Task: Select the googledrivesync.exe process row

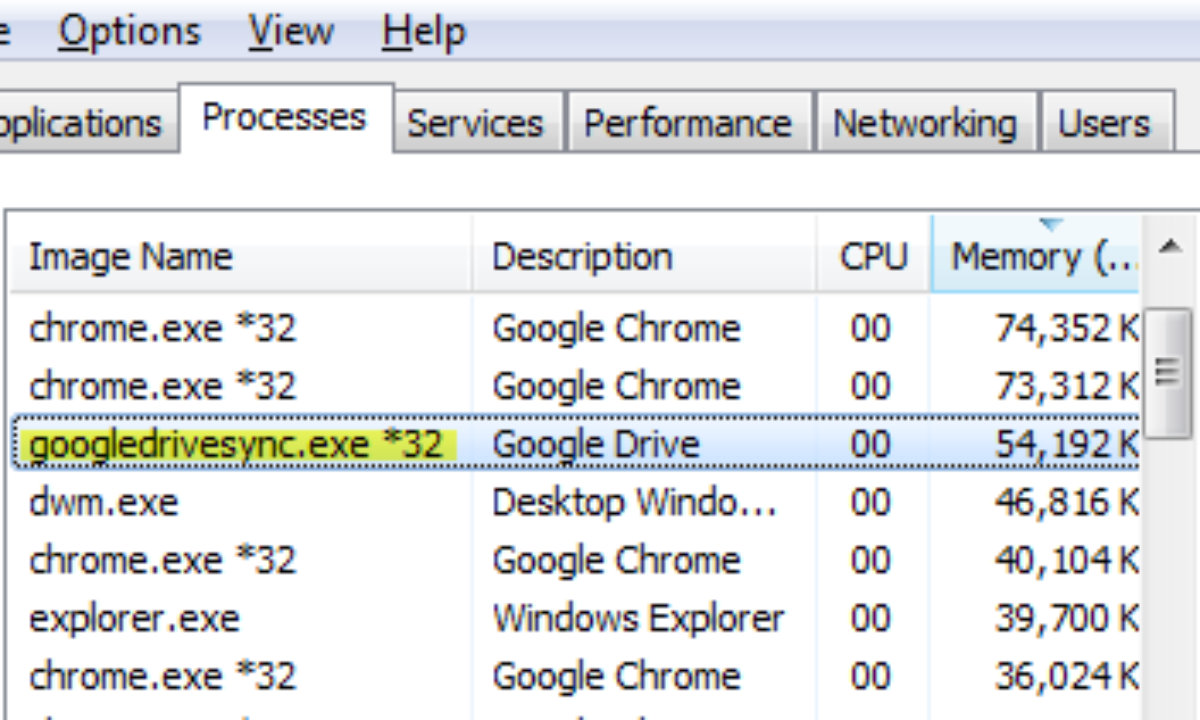Action: point(236,444)
